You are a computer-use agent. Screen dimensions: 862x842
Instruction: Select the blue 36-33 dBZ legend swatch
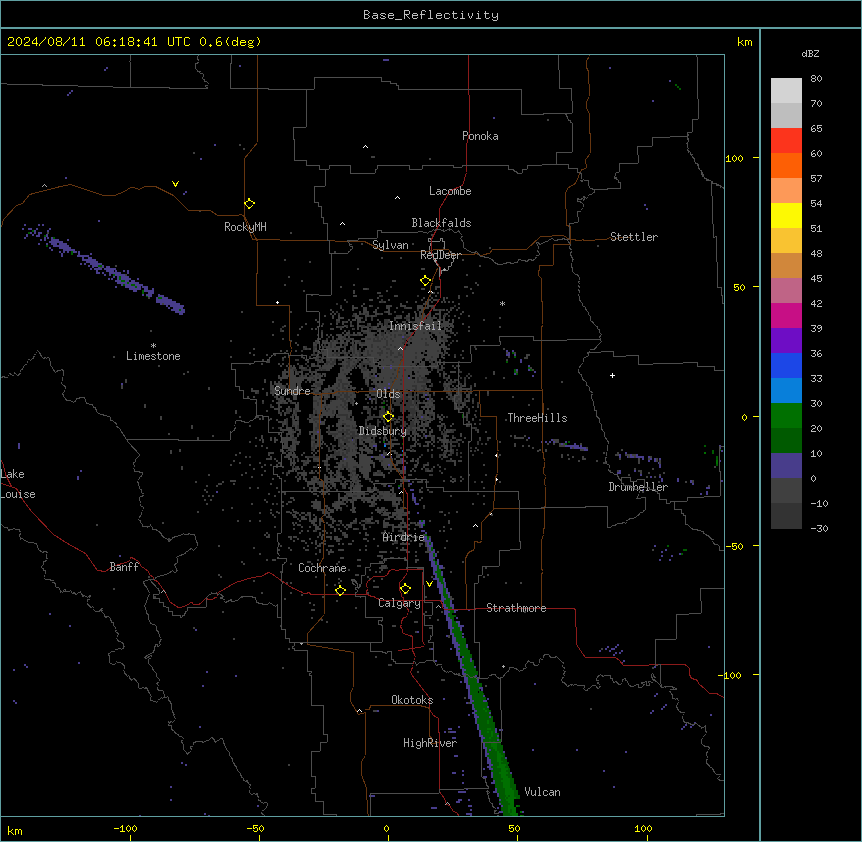click(x=786, y=365)
